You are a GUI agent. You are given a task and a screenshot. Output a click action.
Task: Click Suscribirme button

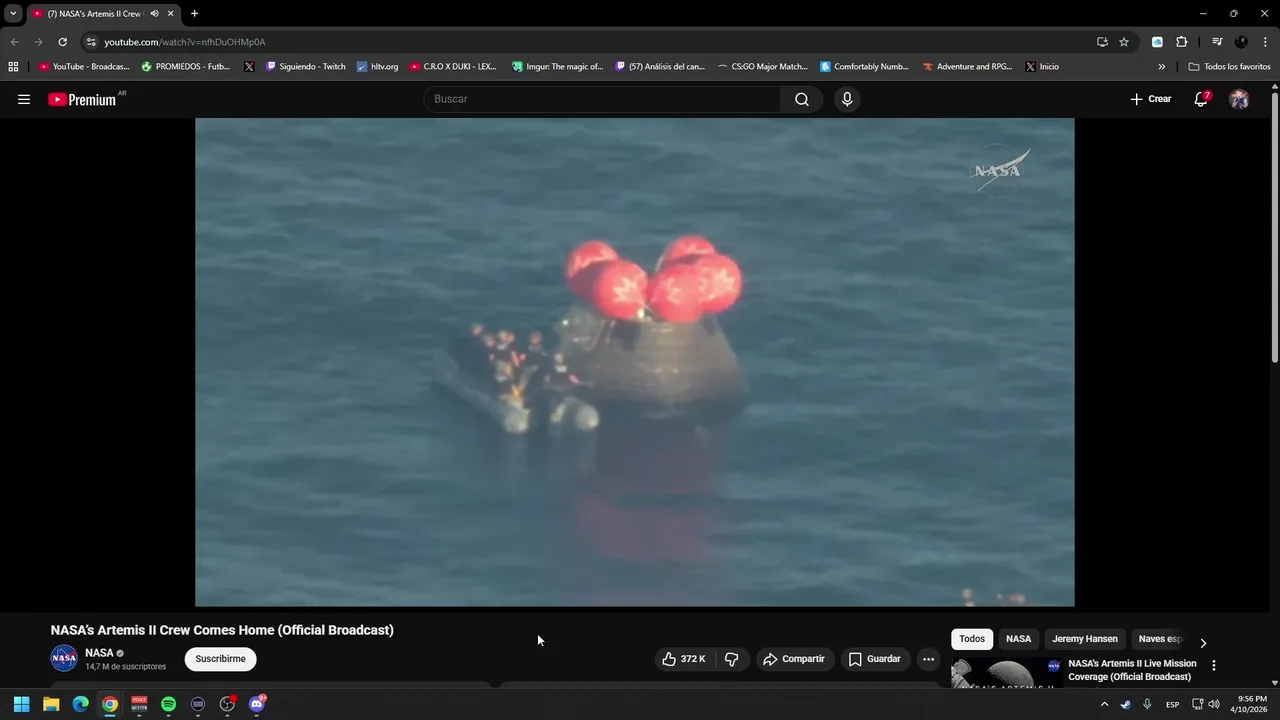point(220,659)
